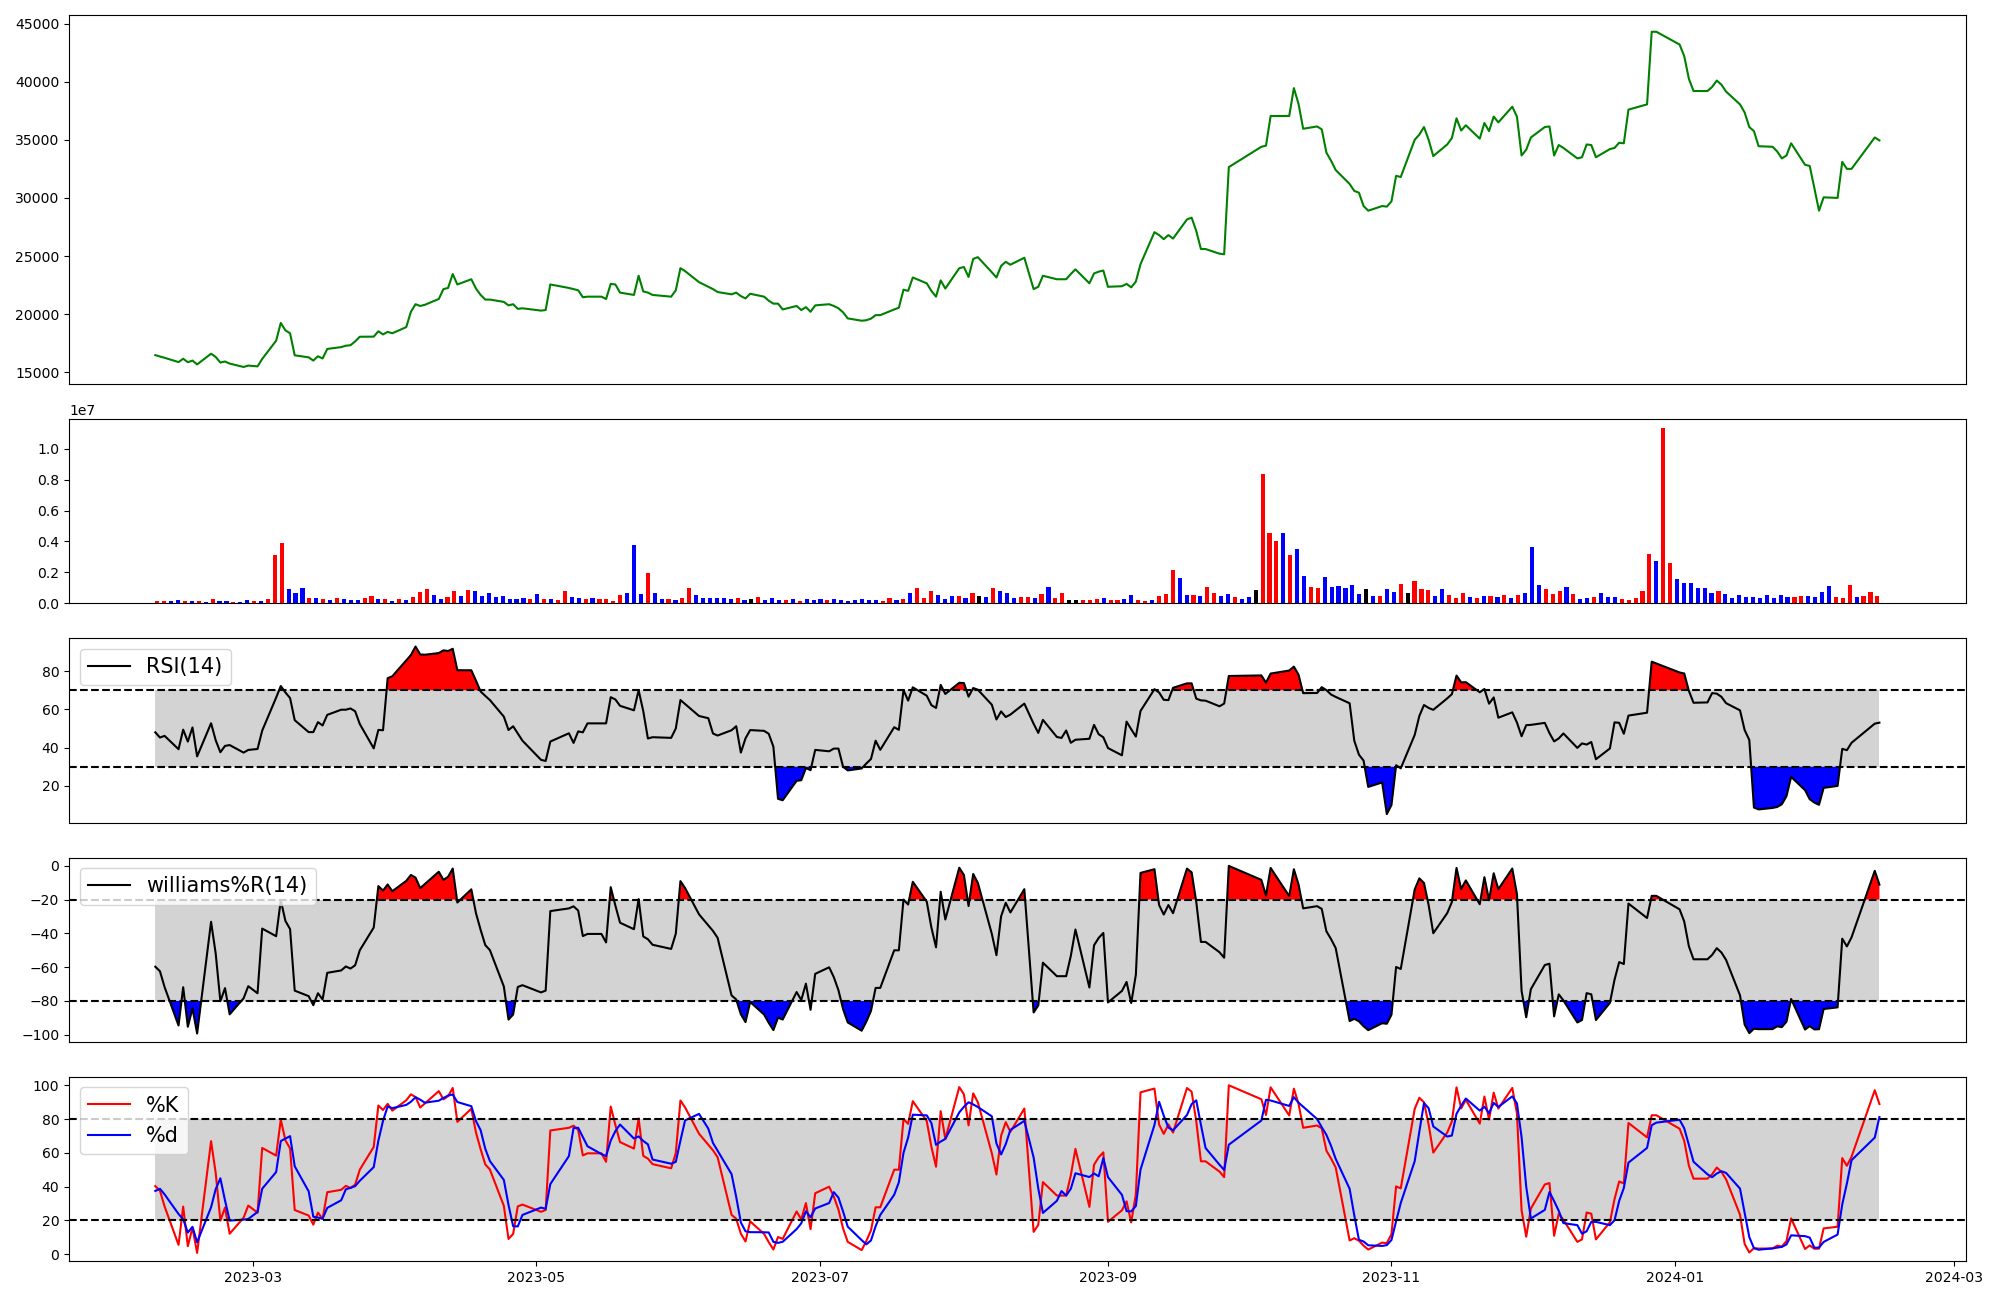Click the 2023-11 date tick label
2000x1300 pixels.
pos(1392,1277)
